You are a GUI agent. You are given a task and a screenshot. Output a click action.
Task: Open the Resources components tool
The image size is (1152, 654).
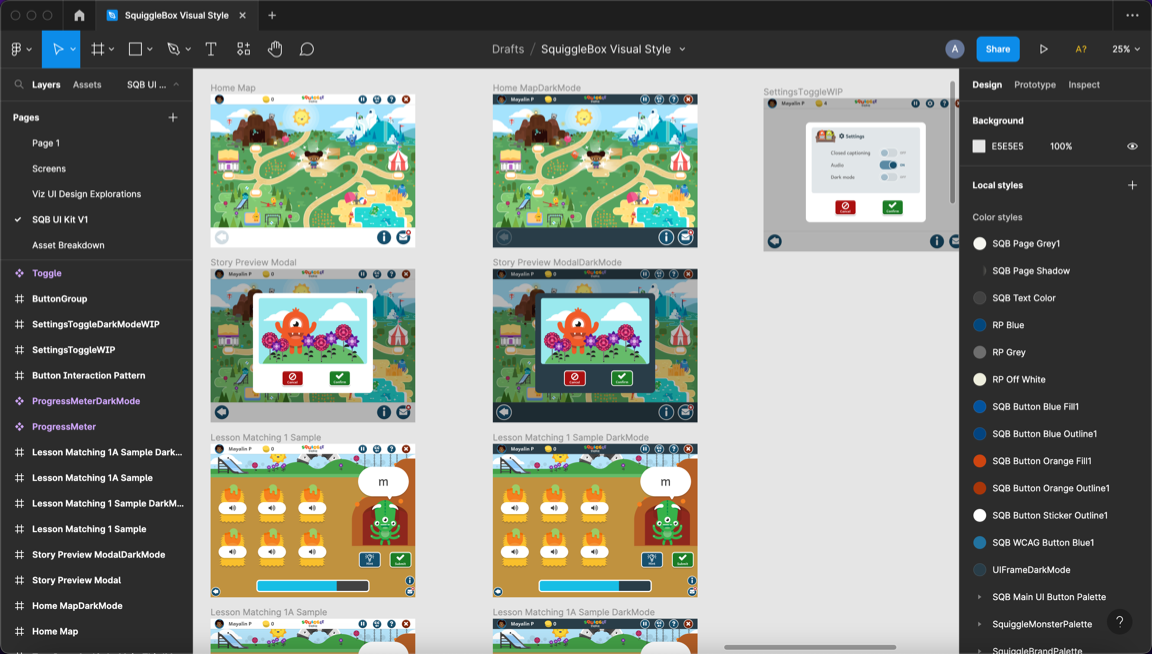click(x=243, y=49)
